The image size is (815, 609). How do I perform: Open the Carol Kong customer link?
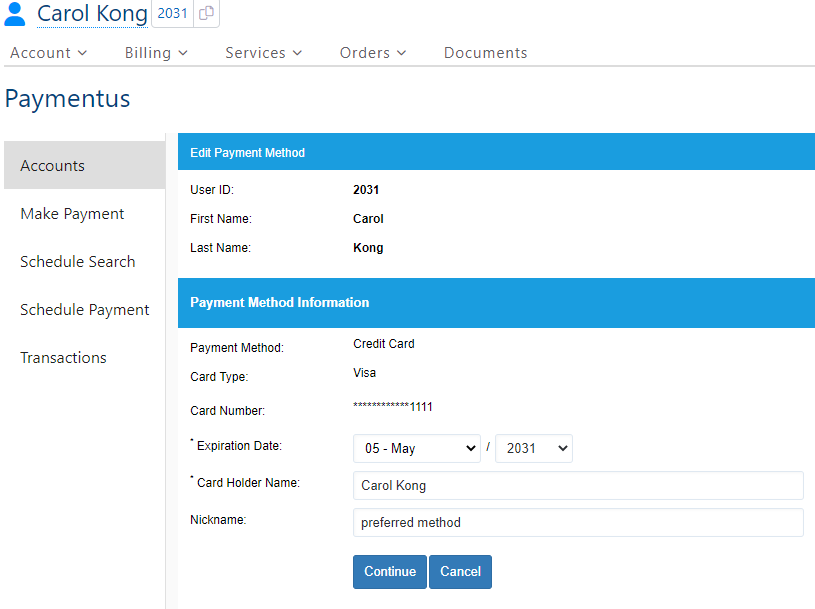(x=92, y=14)
